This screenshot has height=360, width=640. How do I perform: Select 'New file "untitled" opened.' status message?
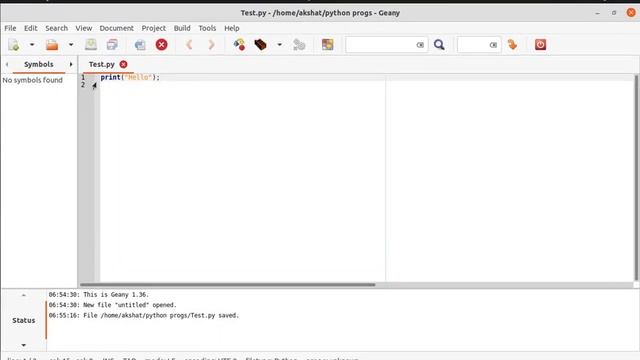[113, 305]
